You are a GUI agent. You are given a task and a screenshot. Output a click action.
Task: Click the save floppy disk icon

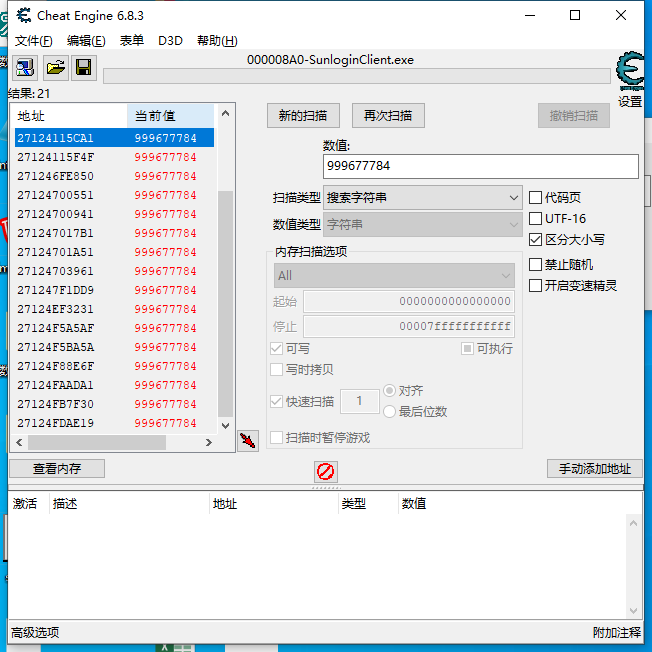pos(84,67)
